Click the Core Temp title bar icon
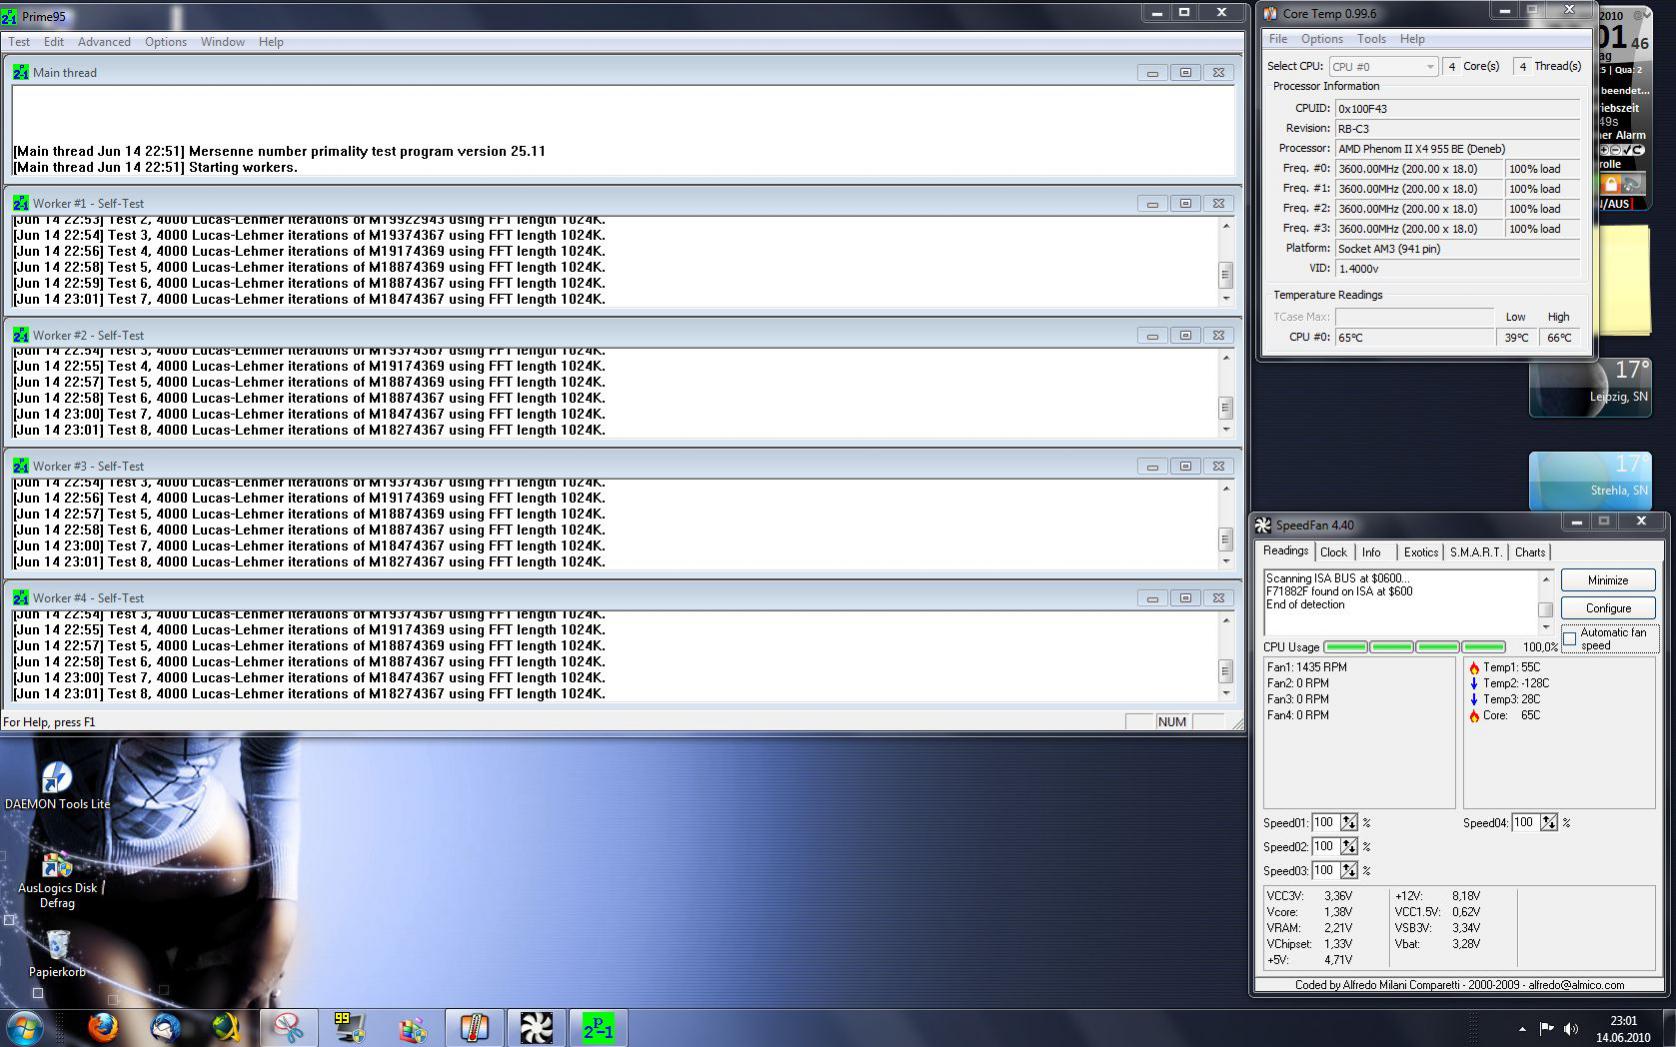The image size is (1676, 1047). tap(1270, 13)
